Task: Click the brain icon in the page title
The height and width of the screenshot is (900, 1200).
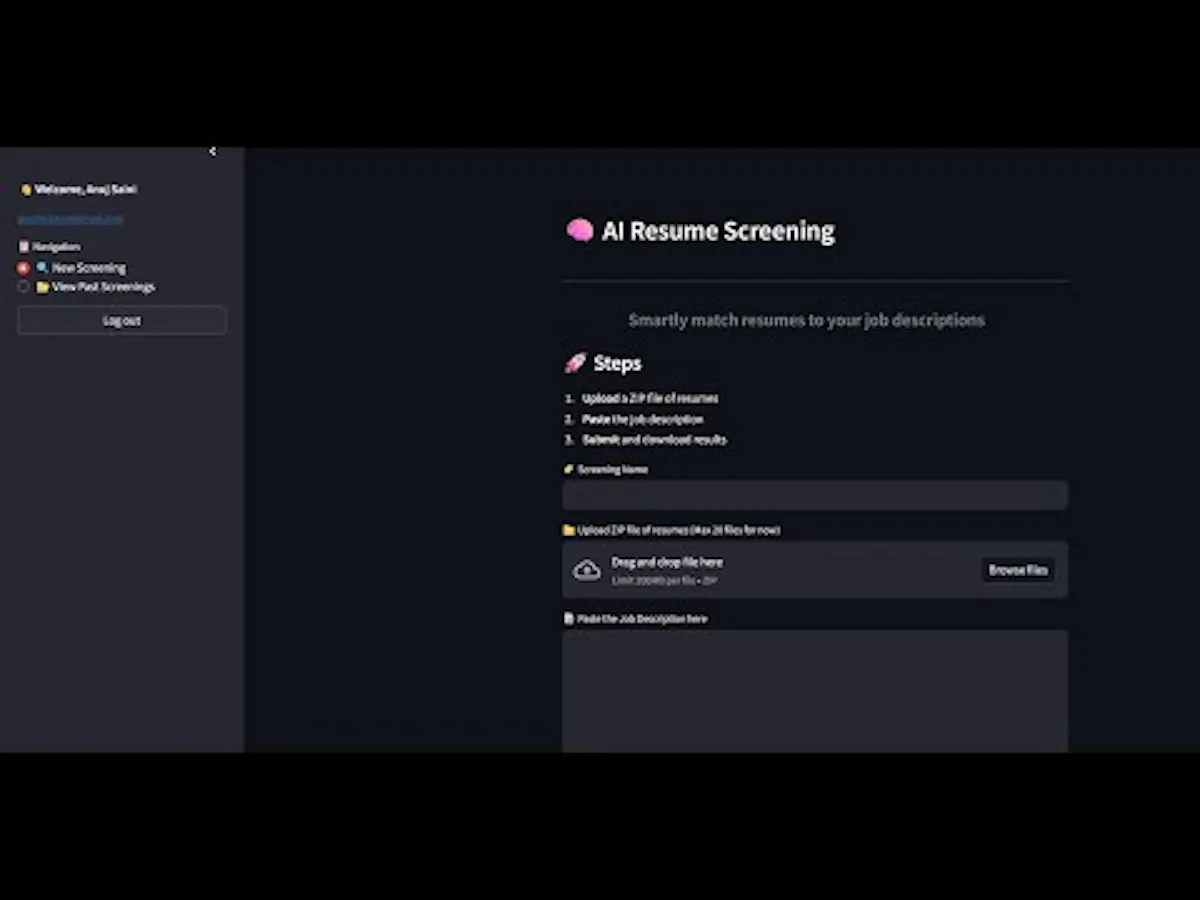Action: pos(580,231)
